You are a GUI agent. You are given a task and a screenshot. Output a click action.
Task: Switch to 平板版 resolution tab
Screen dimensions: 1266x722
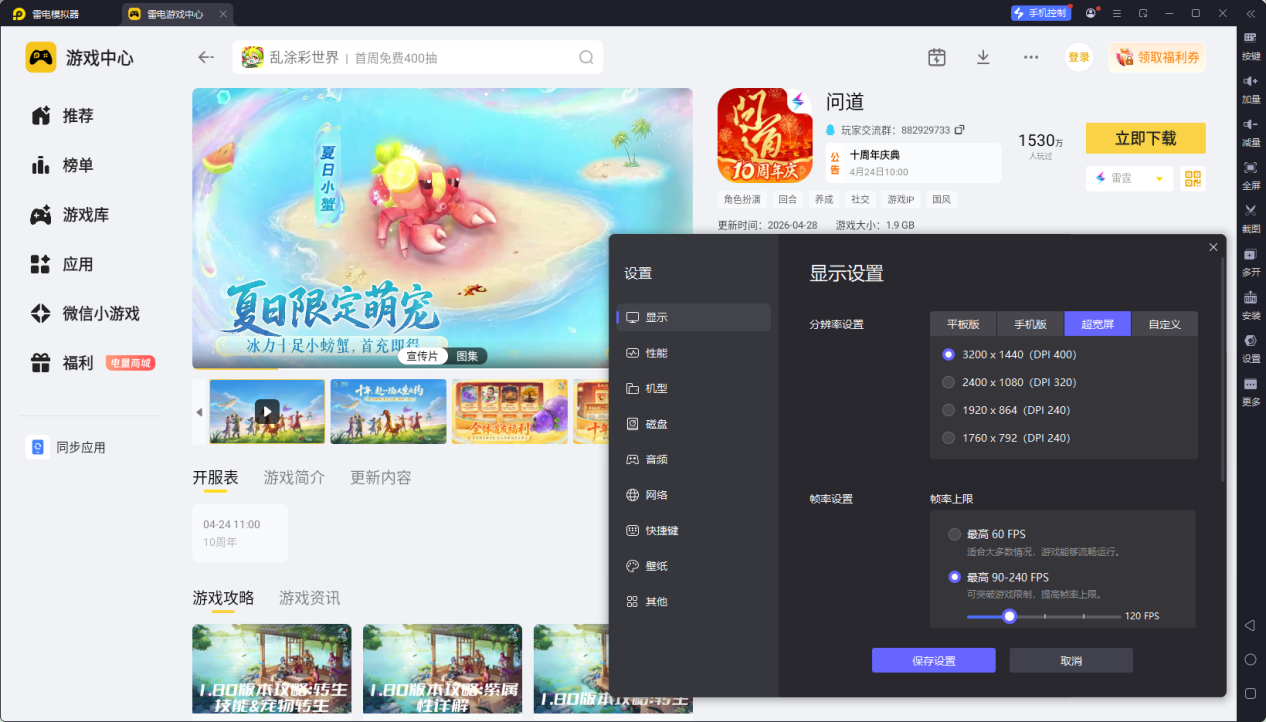click(964, 324)
